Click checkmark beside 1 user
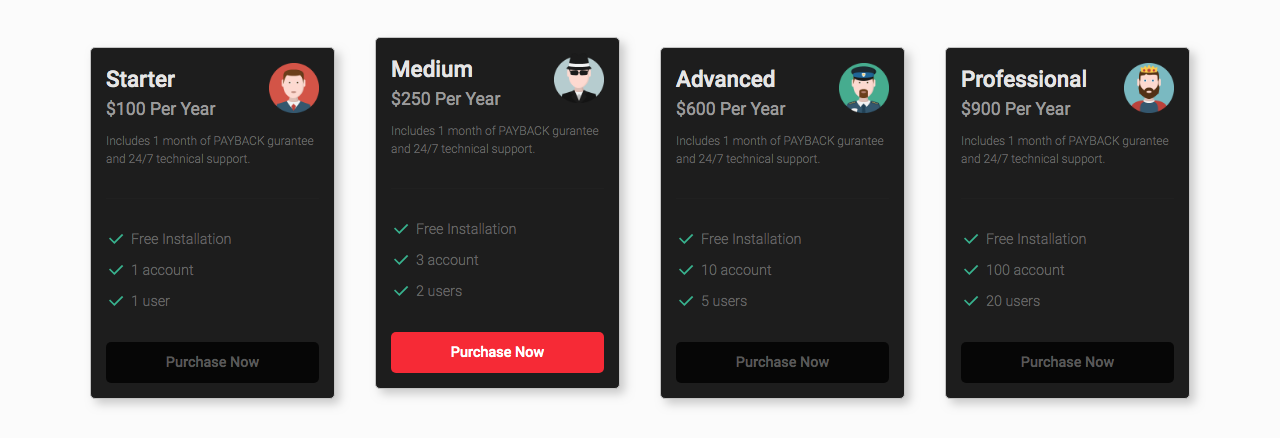1280x438 pixels. coord(116,301)
